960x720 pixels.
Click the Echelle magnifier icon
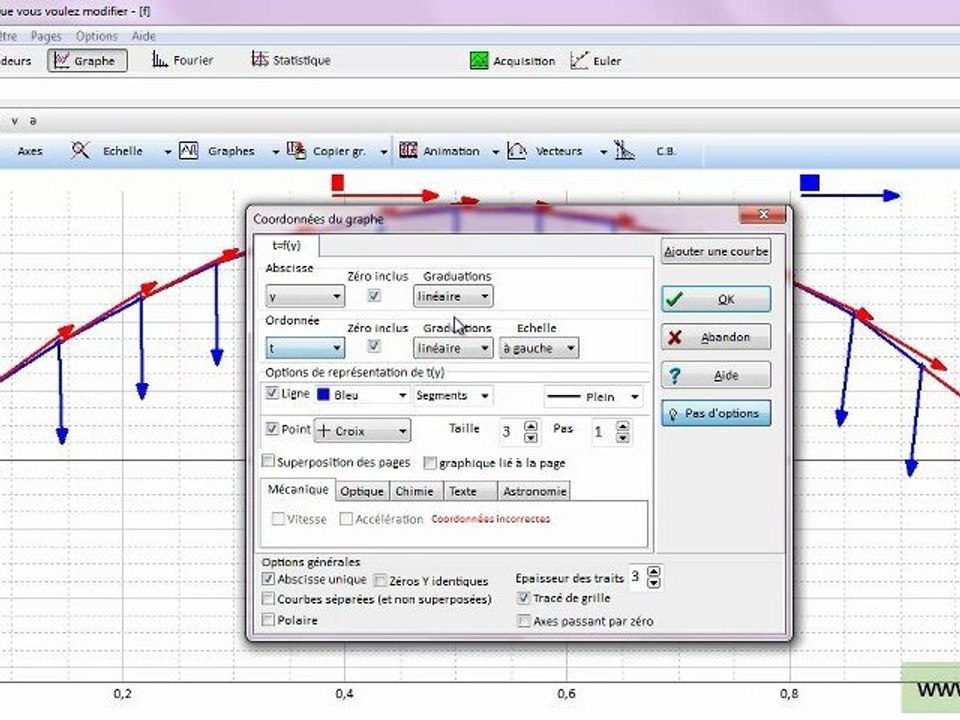[x=80, y=150]
